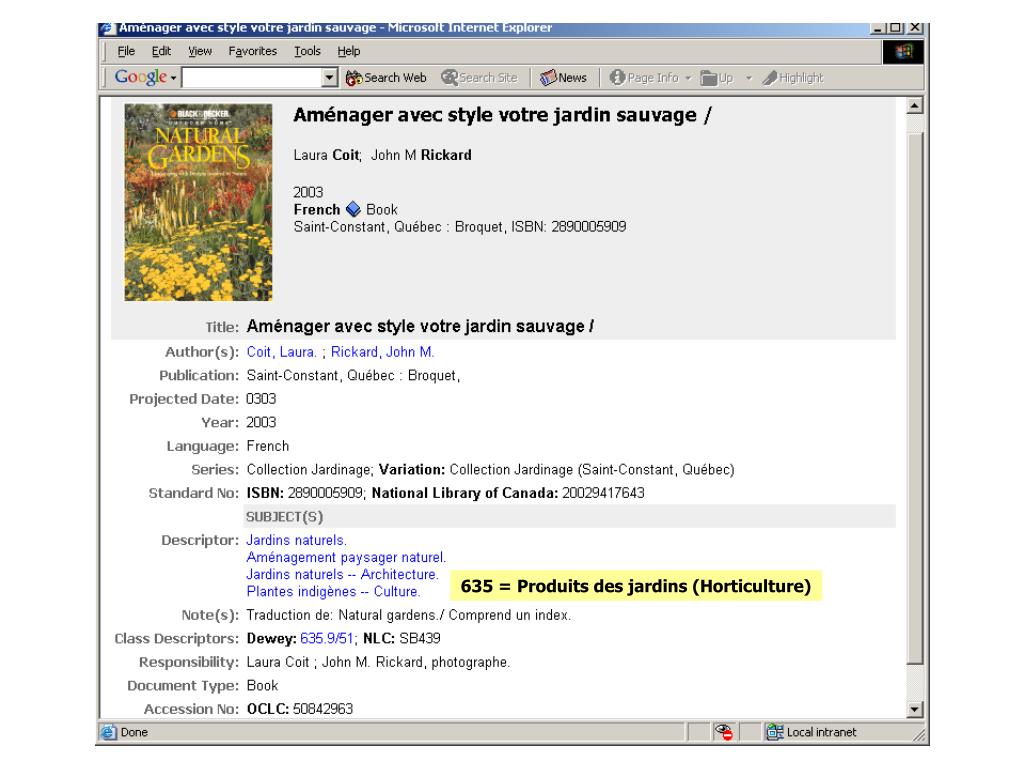Screen dimensions: 1024x768
Task: Follow the Rickard, John M. author link
Action: 382,352
